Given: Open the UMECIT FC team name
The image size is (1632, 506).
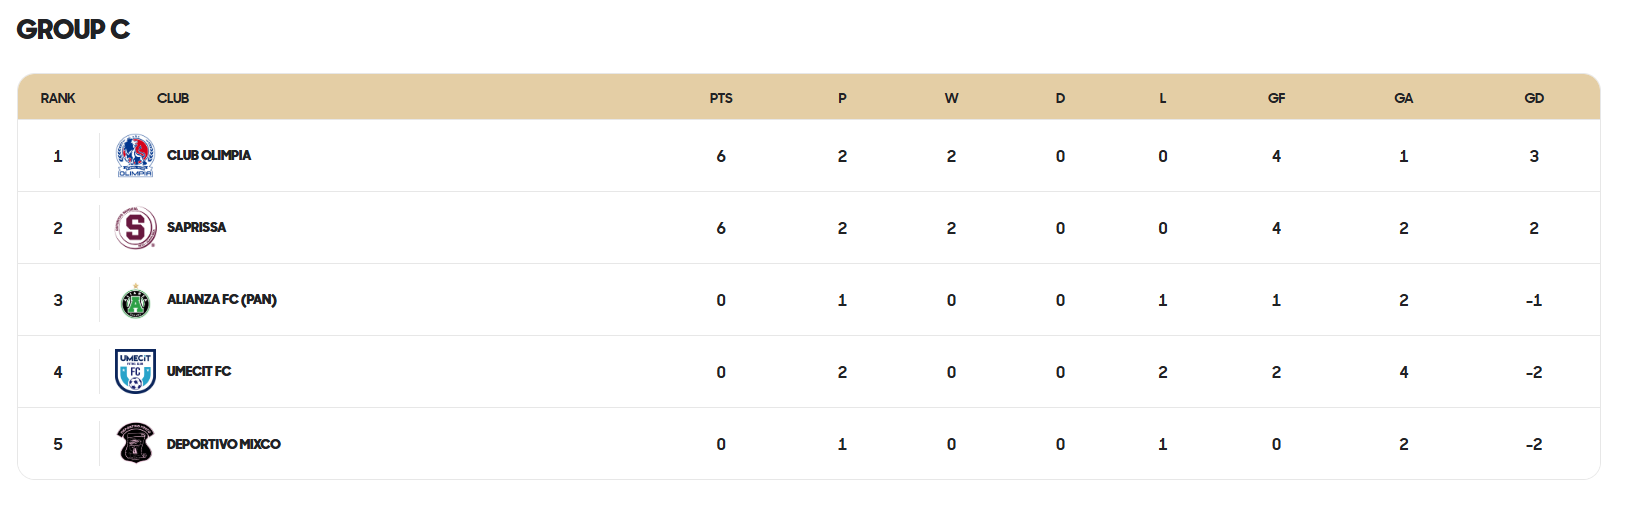Looking at the screenshot, I should pos(199,371).
